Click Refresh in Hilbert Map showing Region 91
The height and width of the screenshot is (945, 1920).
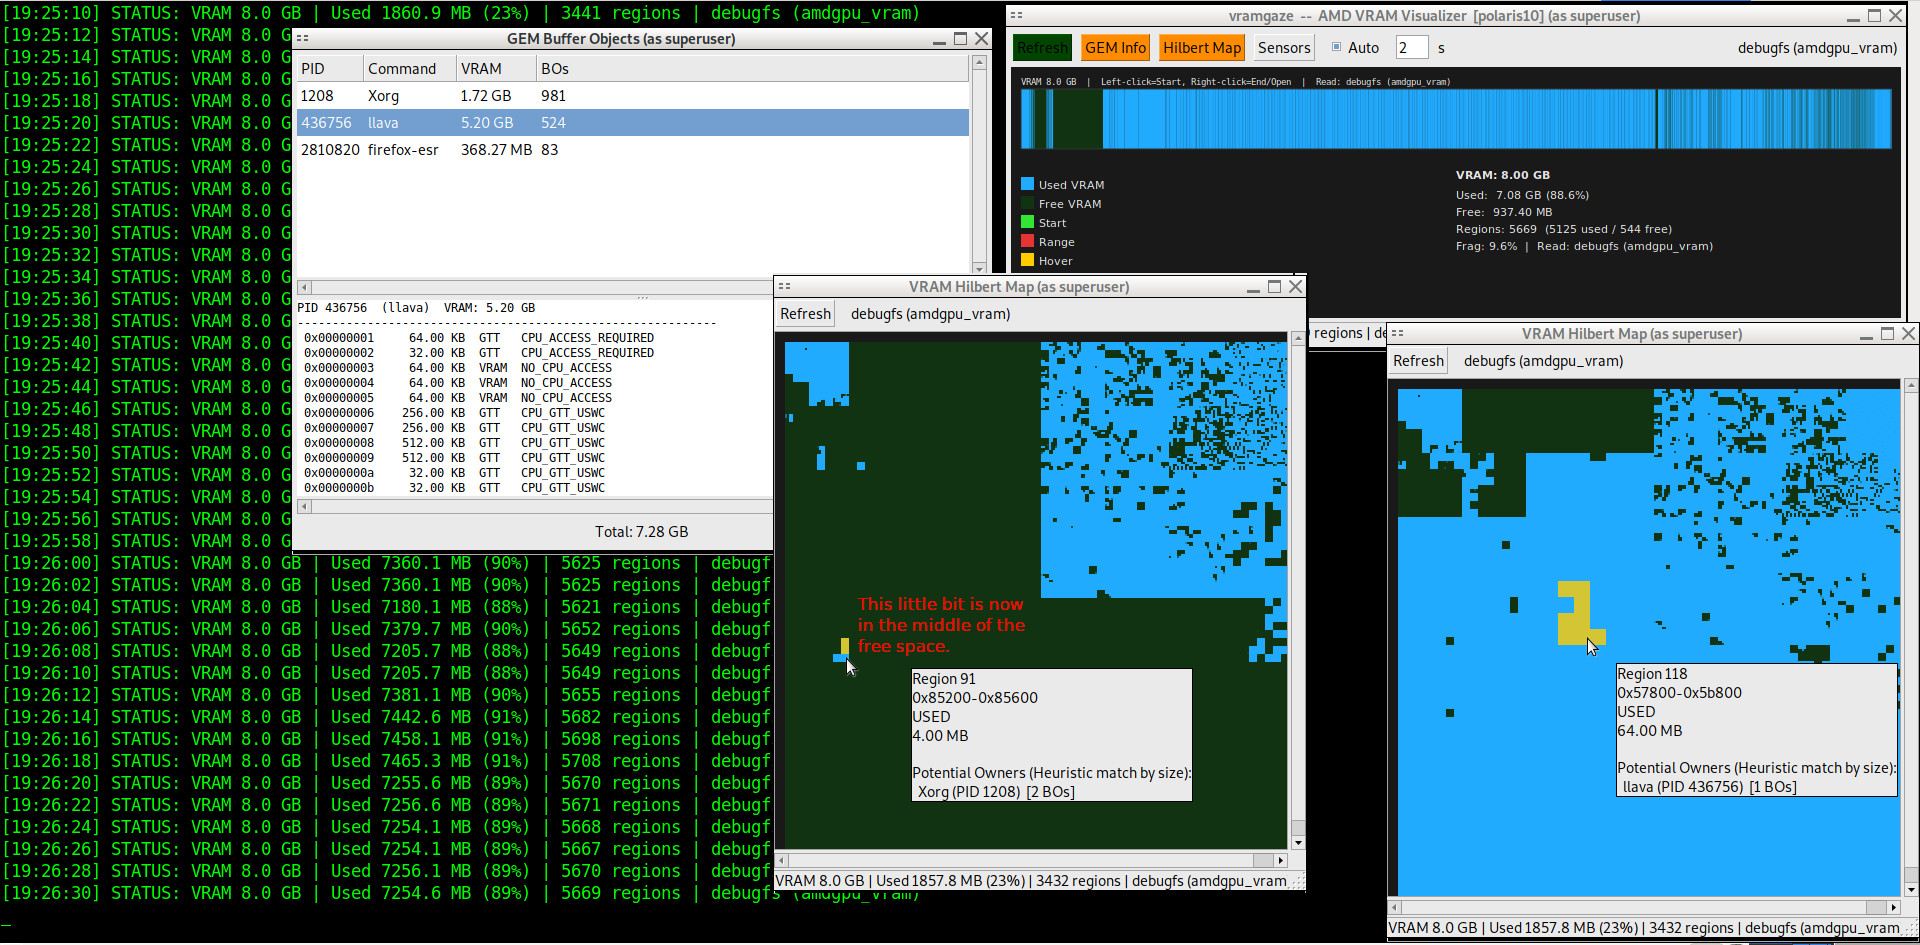pyautogui.click(x=805, y=314)
